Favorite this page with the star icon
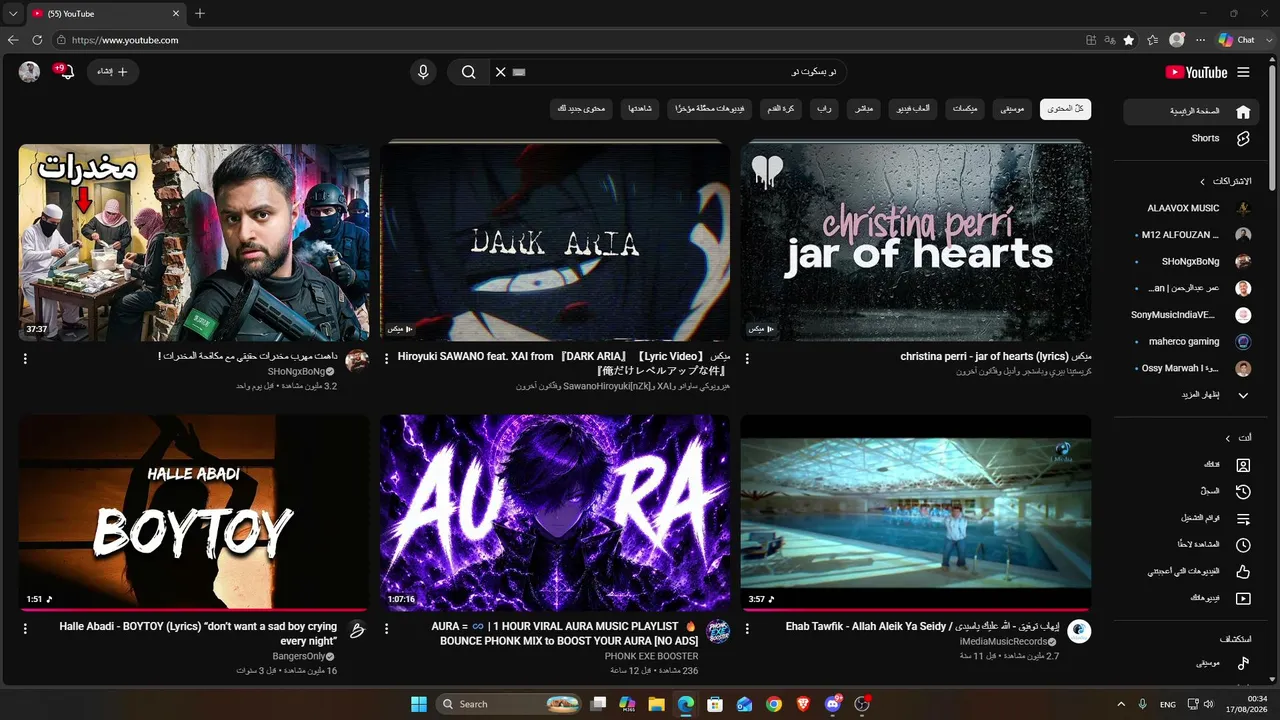Screen dimensions: 1280x720 [1129, 40]
